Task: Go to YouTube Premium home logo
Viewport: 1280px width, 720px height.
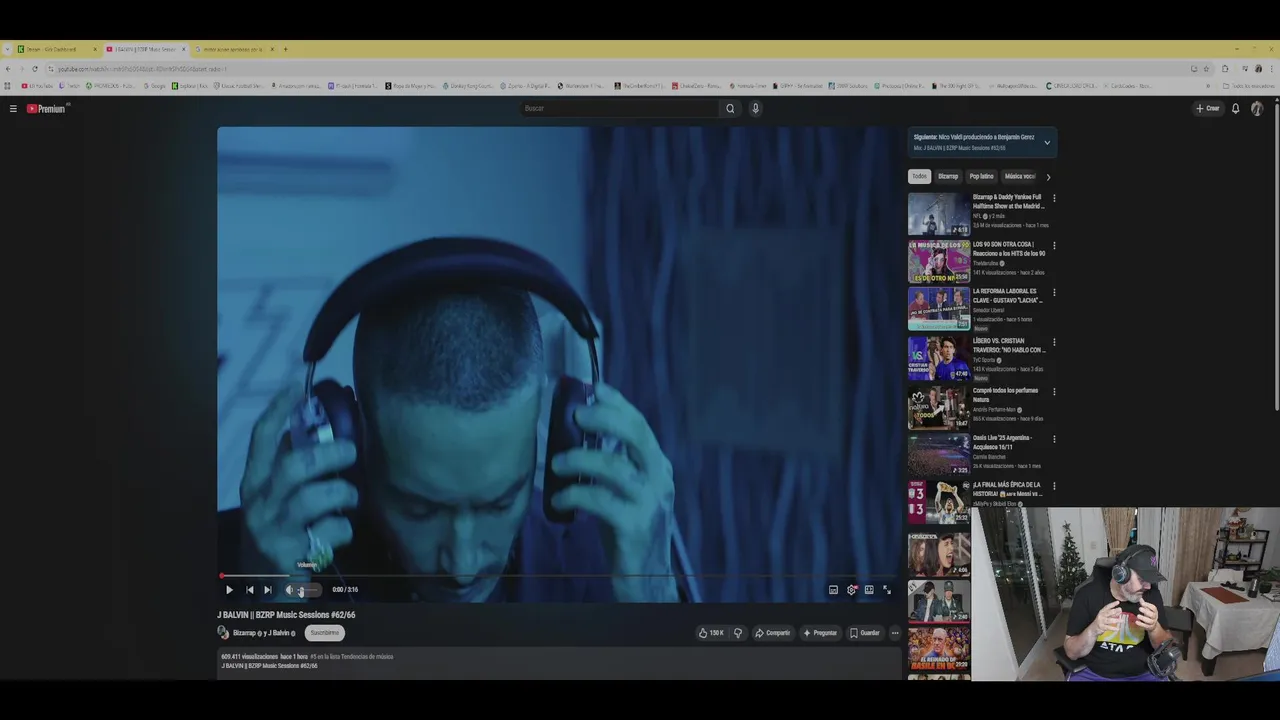Action: (46, 109)
